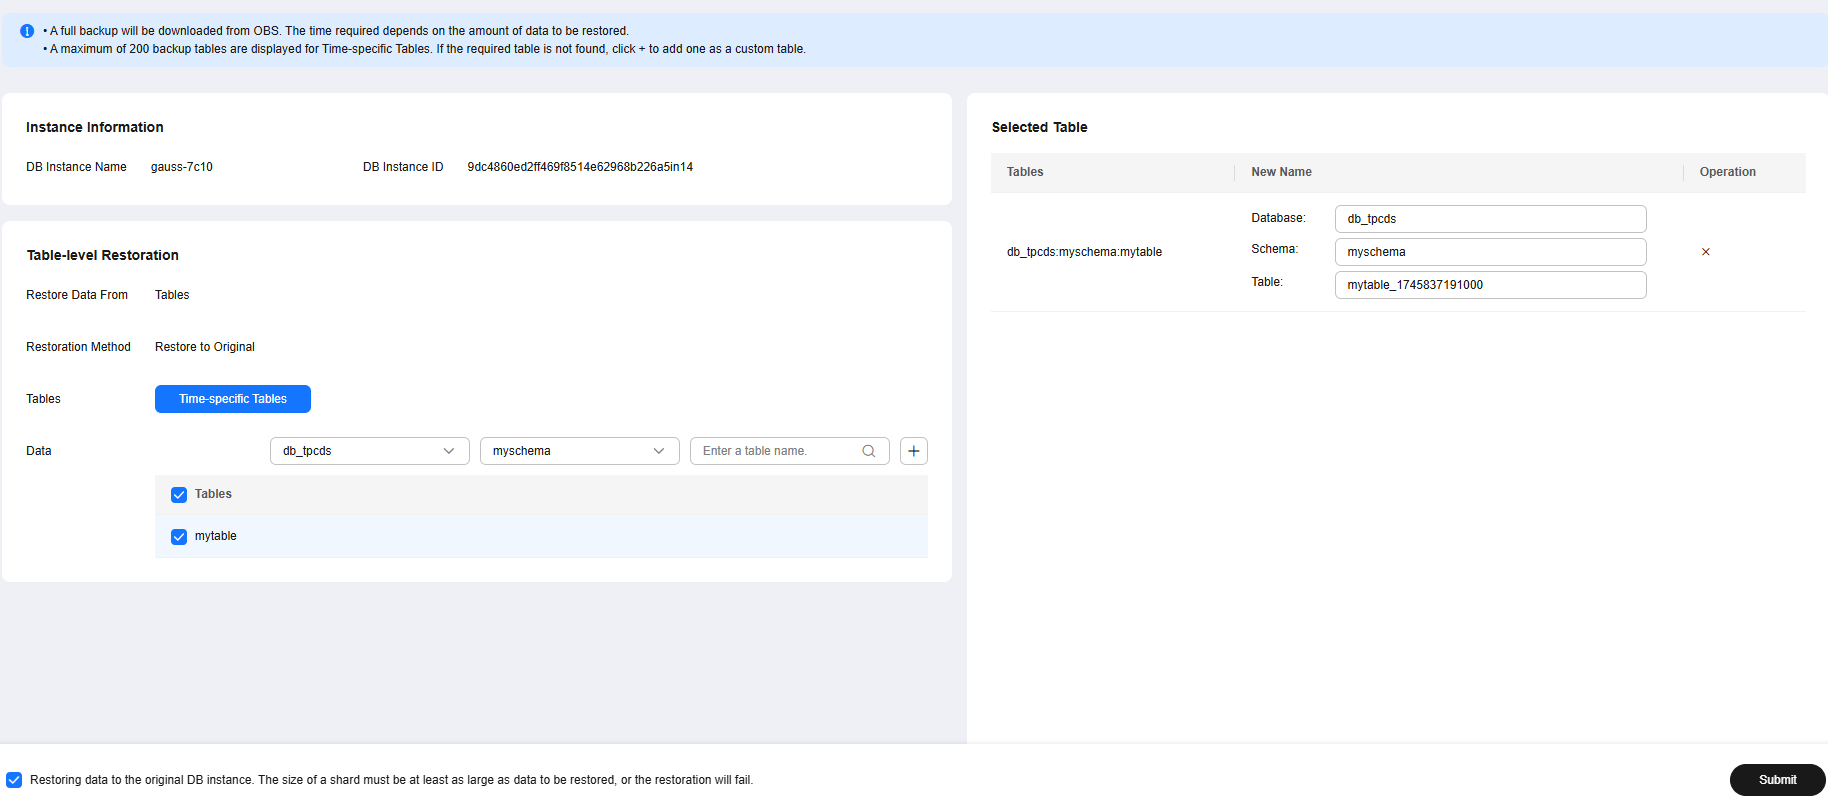Screen dimensions: 1828x805
Task: Submit the table-level restoration
Action: [1777, 780]
